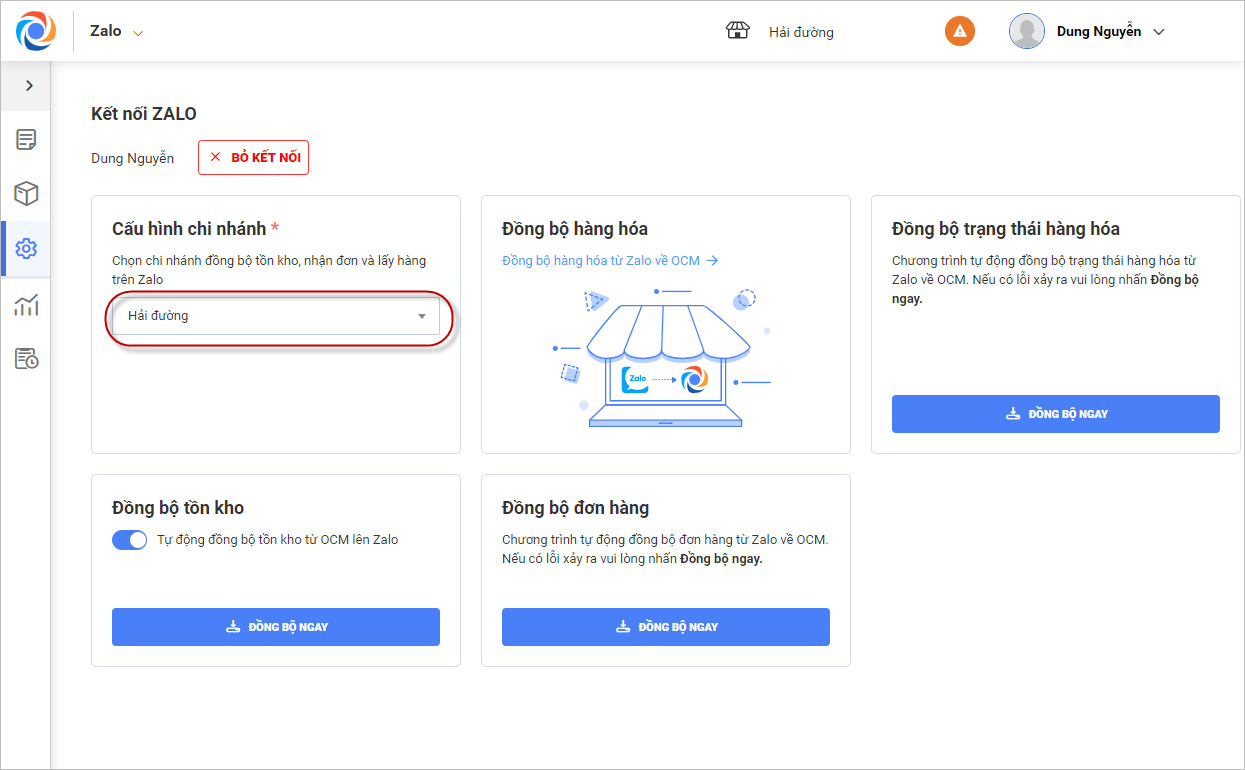Expand the collapsed left sidebar
This screenshot has height=770, width=1245.
click(29, 86)
